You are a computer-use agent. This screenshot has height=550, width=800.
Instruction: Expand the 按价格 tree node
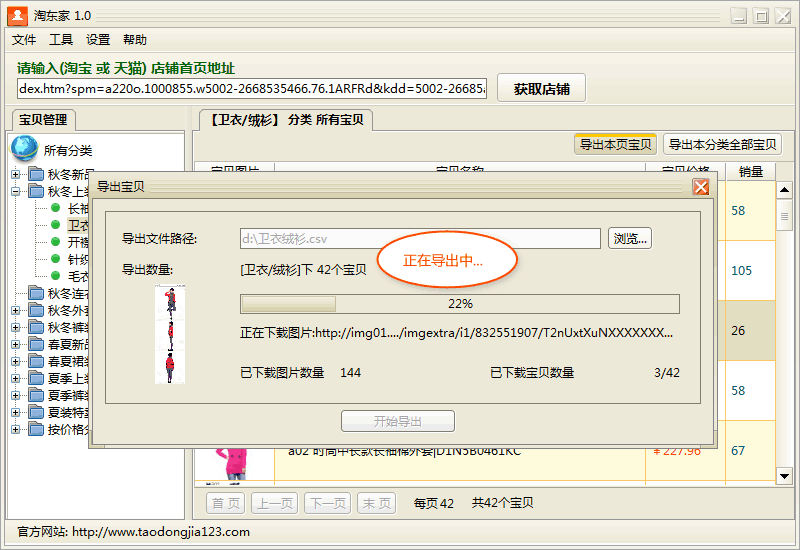[x=16, y=430]
